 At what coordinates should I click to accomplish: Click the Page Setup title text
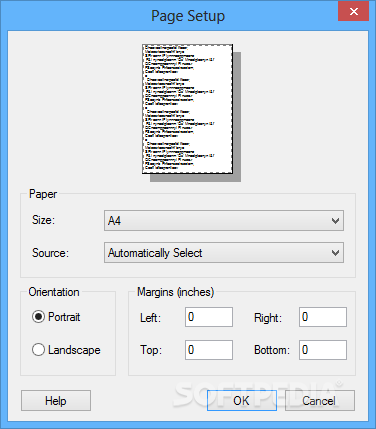pos(188,16)
